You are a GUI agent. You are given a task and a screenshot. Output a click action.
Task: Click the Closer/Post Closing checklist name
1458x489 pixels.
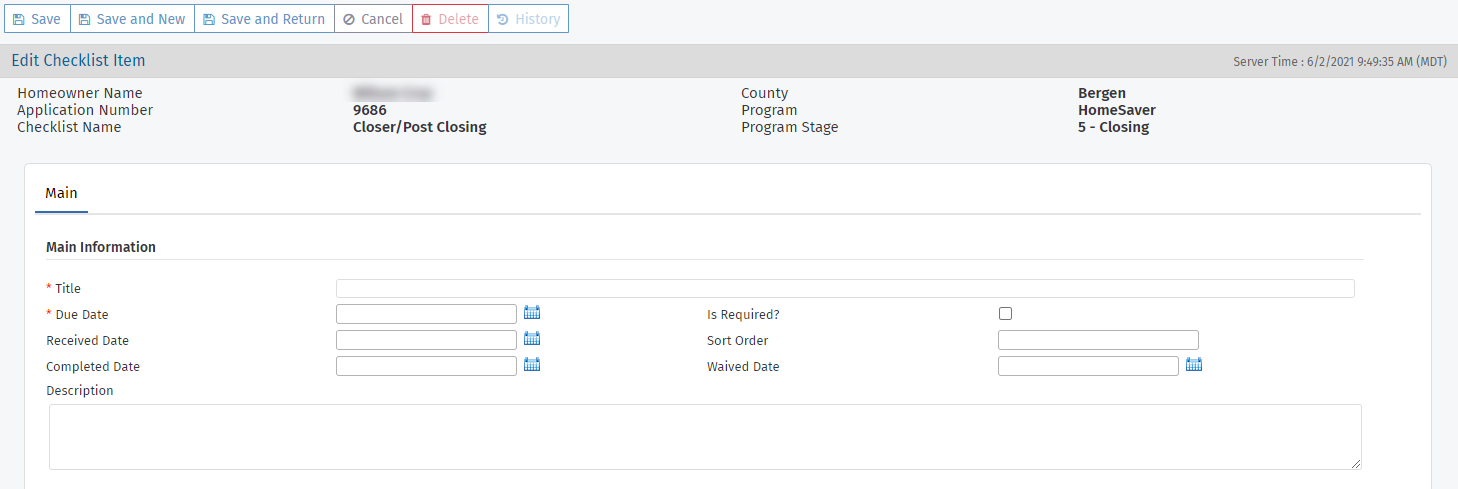(x=420, y=127)
